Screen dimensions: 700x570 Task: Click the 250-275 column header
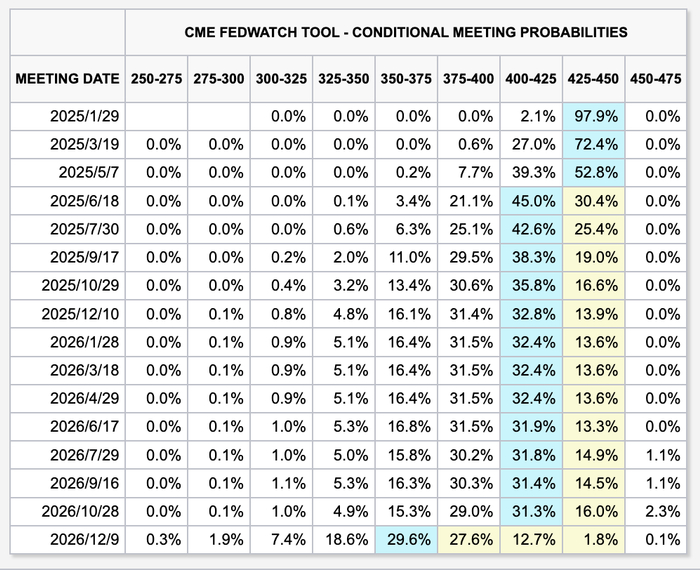click(x=155, y=79)
